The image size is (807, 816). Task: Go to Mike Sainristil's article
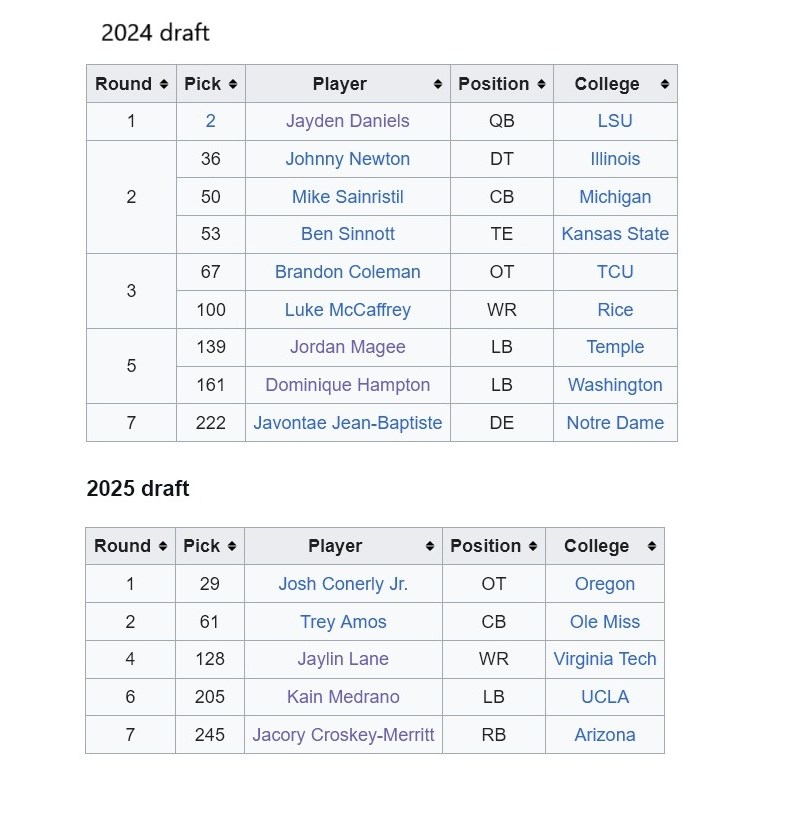pyautogui.click(x=348, y=197)
